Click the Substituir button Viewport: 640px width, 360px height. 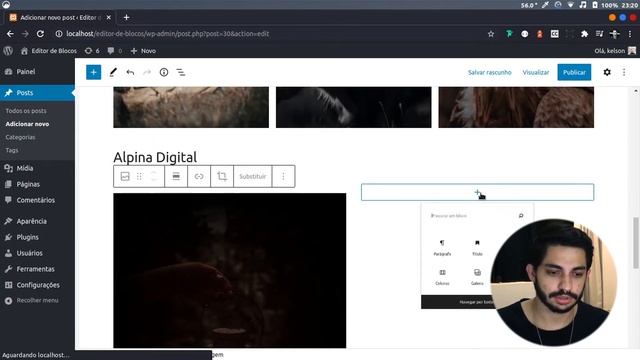253,176
